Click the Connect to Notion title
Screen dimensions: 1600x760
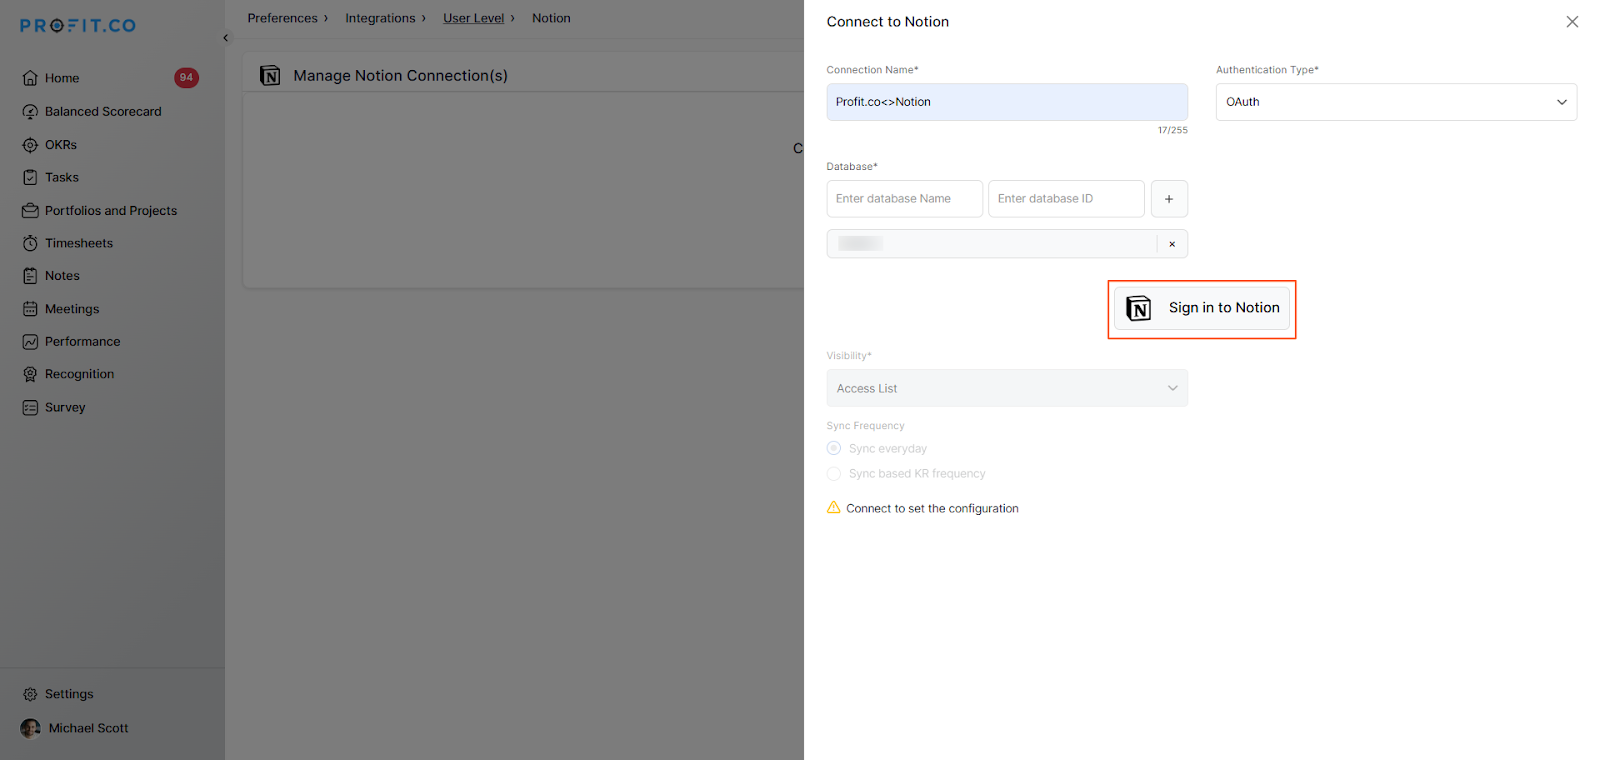pos(888,22)
